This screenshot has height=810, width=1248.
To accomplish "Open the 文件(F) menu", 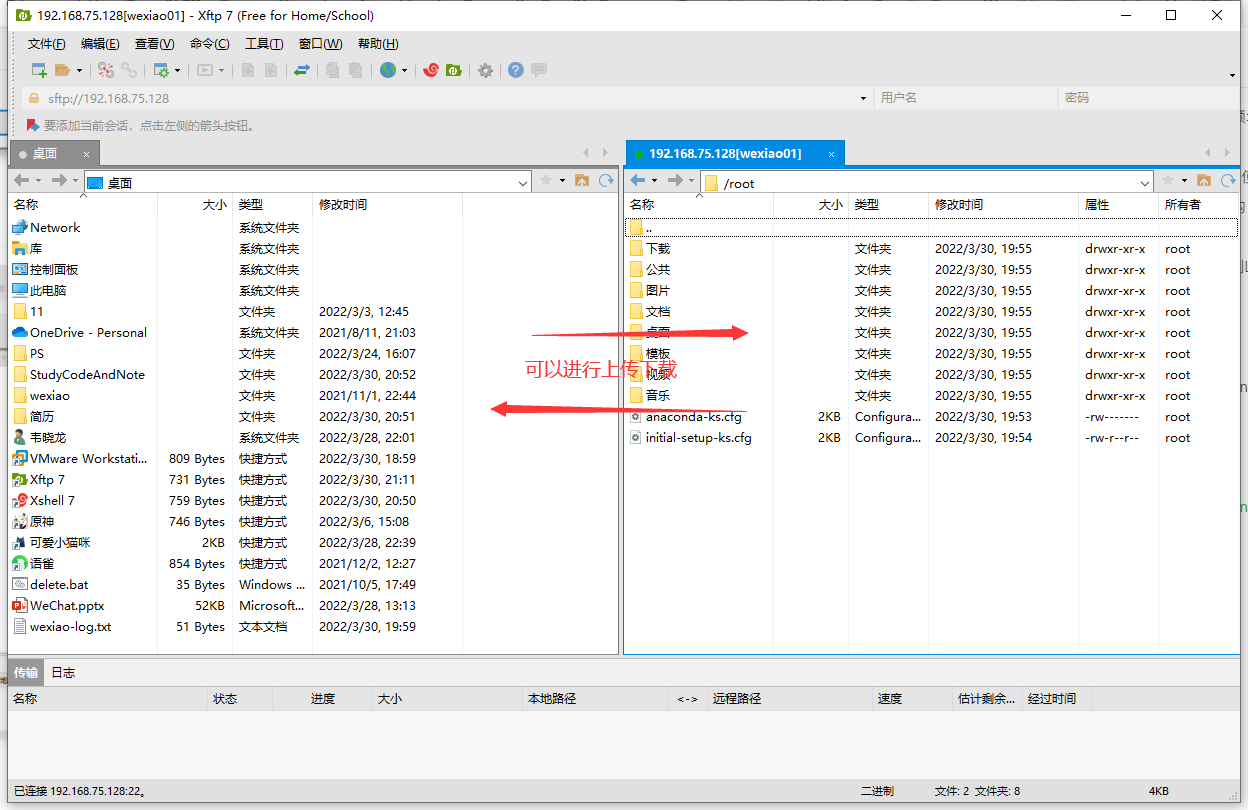I will pos(46,44).
